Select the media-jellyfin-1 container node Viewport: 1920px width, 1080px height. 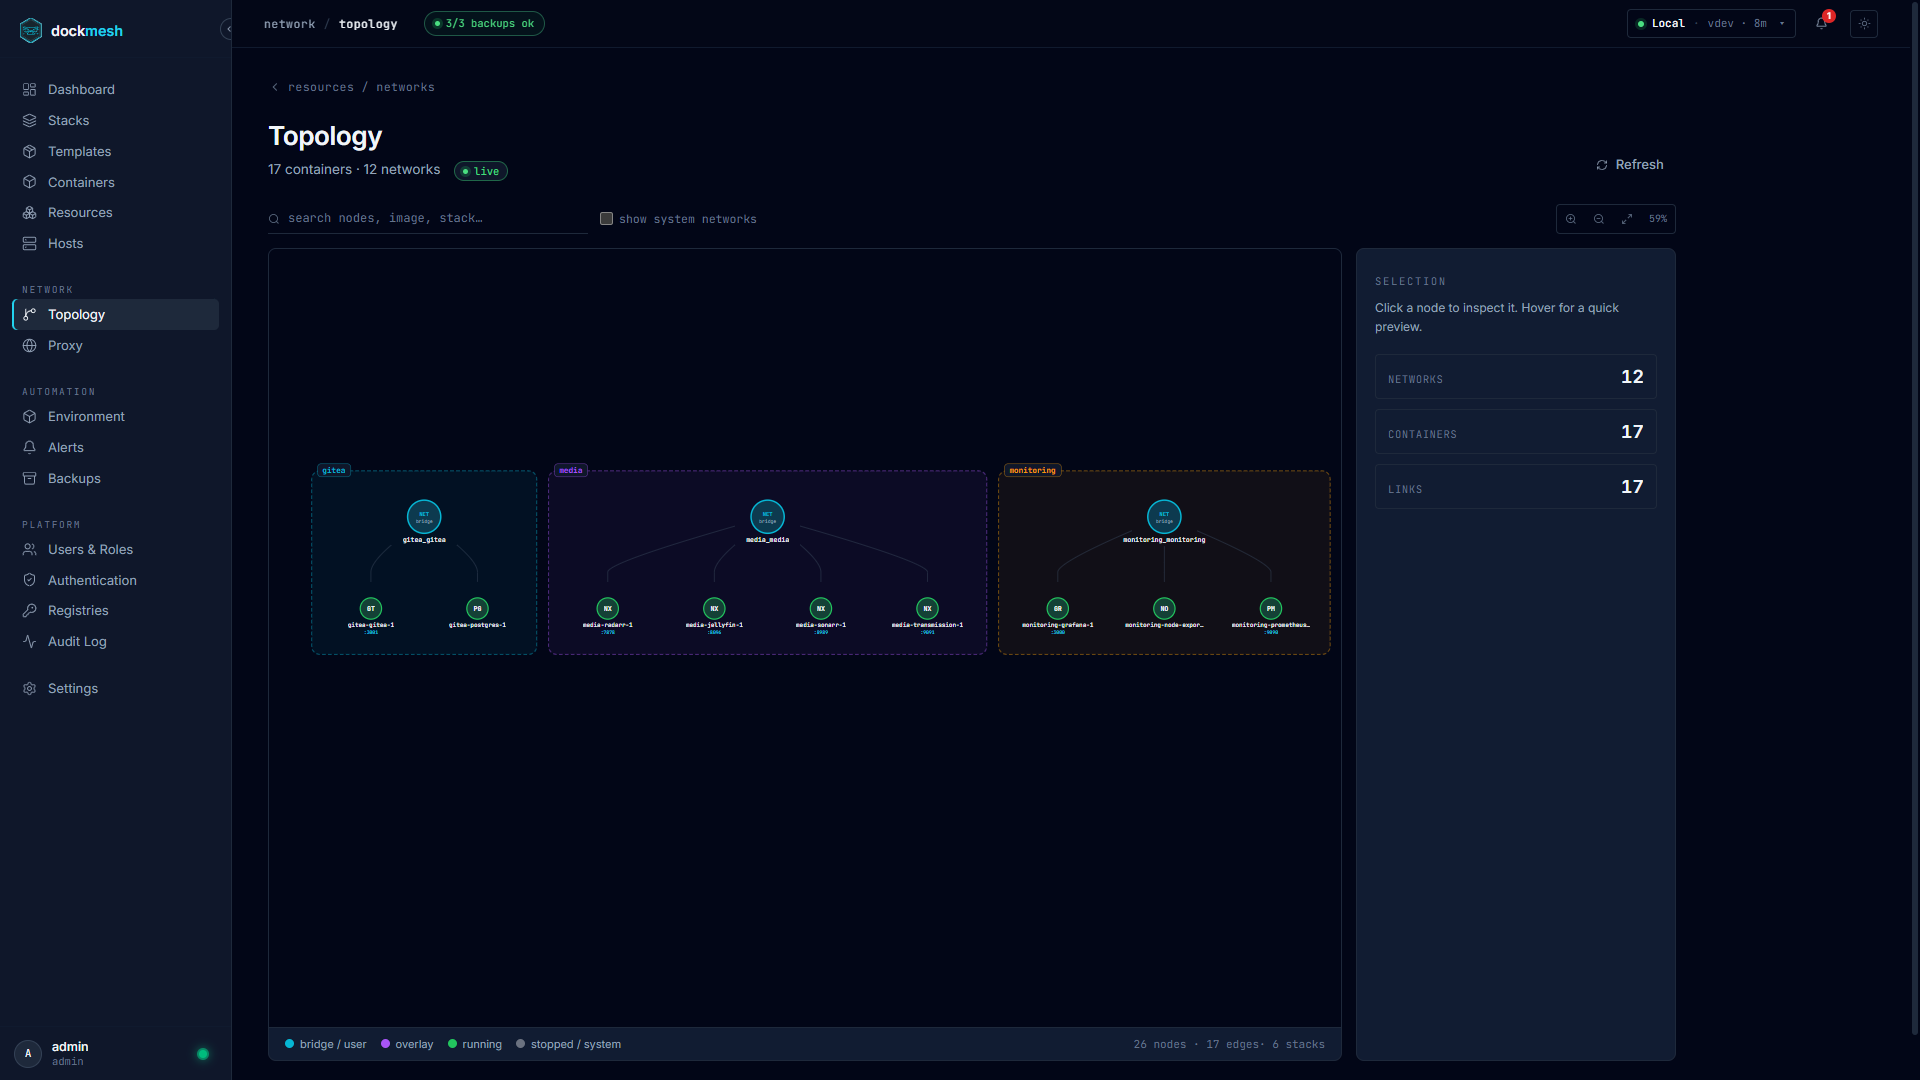[714, 608]
